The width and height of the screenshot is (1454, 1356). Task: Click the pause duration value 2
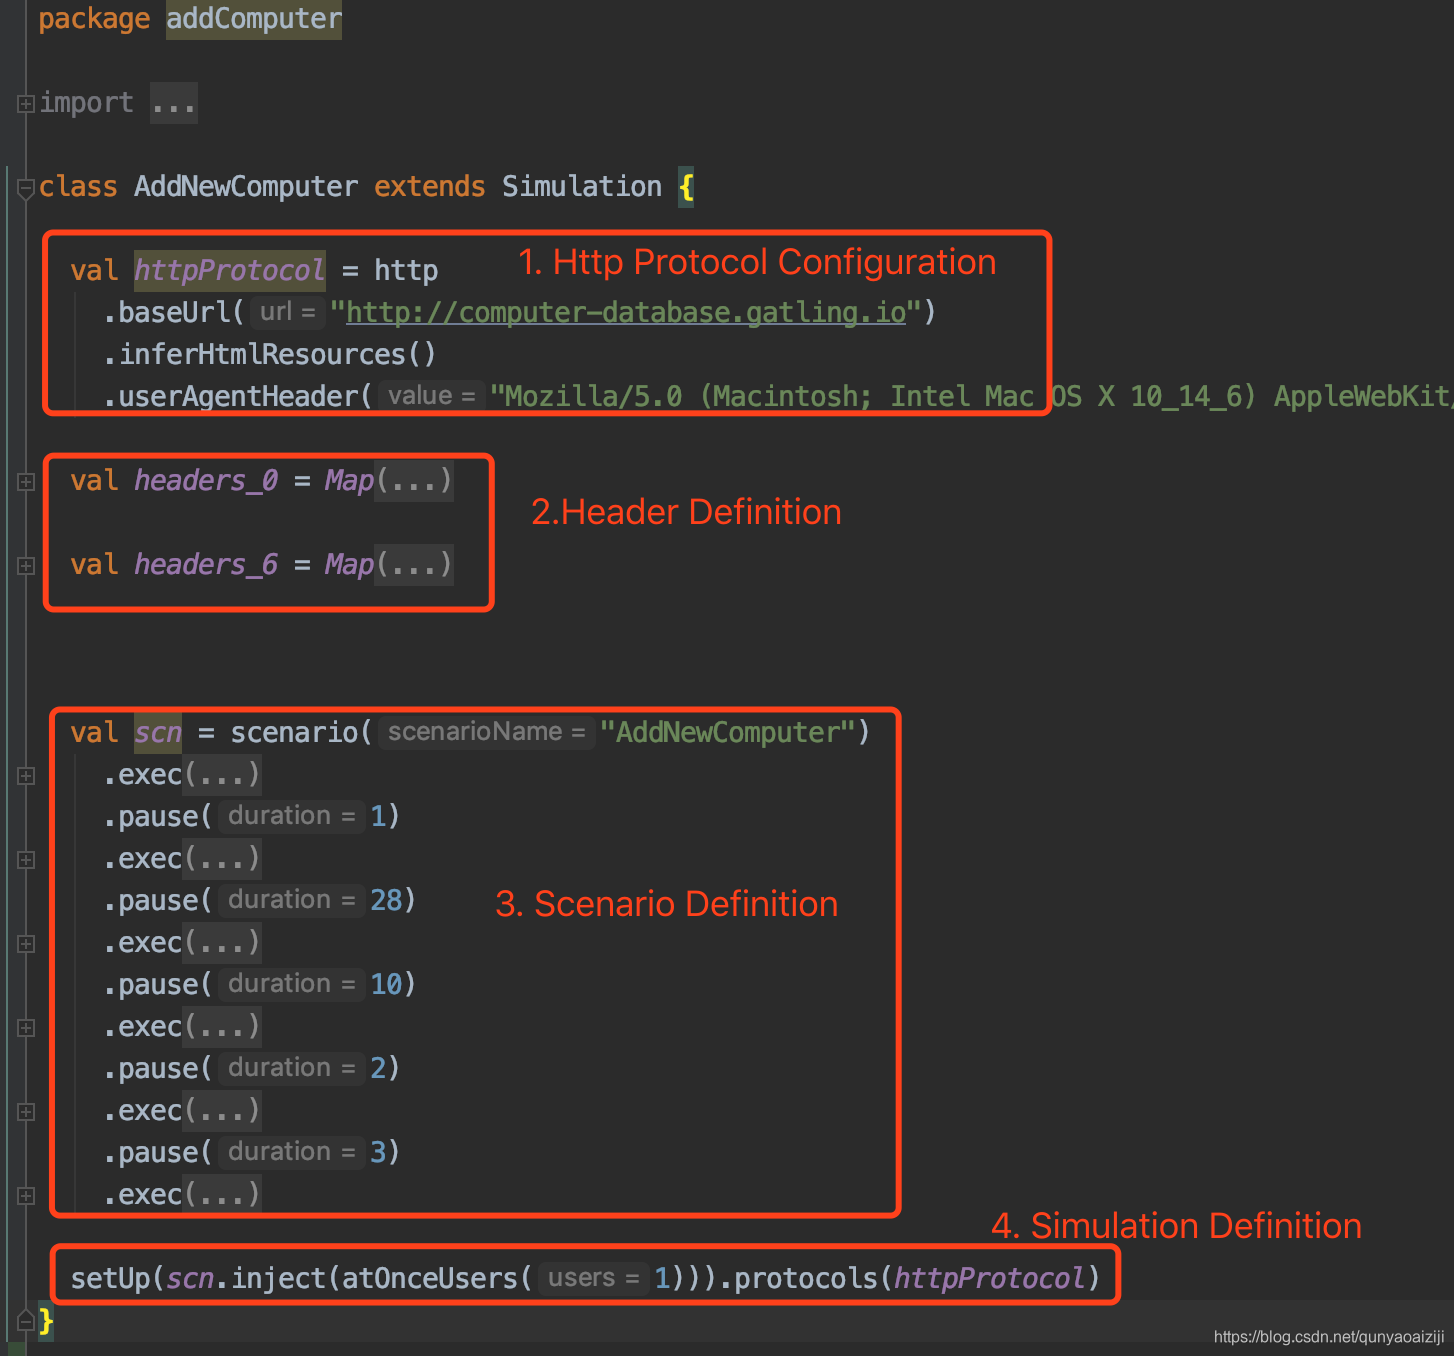(x=378, y=1069)
